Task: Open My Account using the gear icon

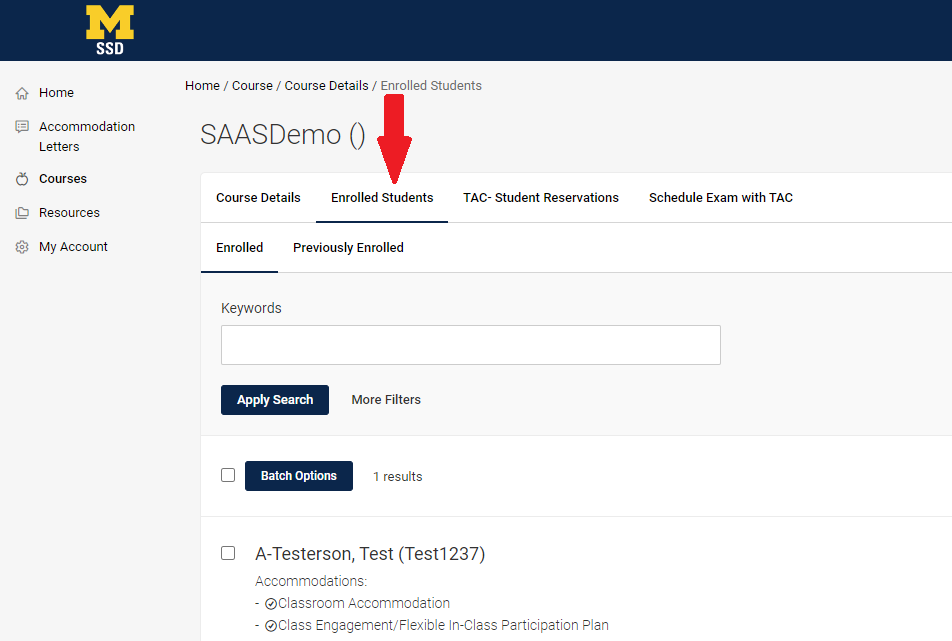Action: click(21, 246)
